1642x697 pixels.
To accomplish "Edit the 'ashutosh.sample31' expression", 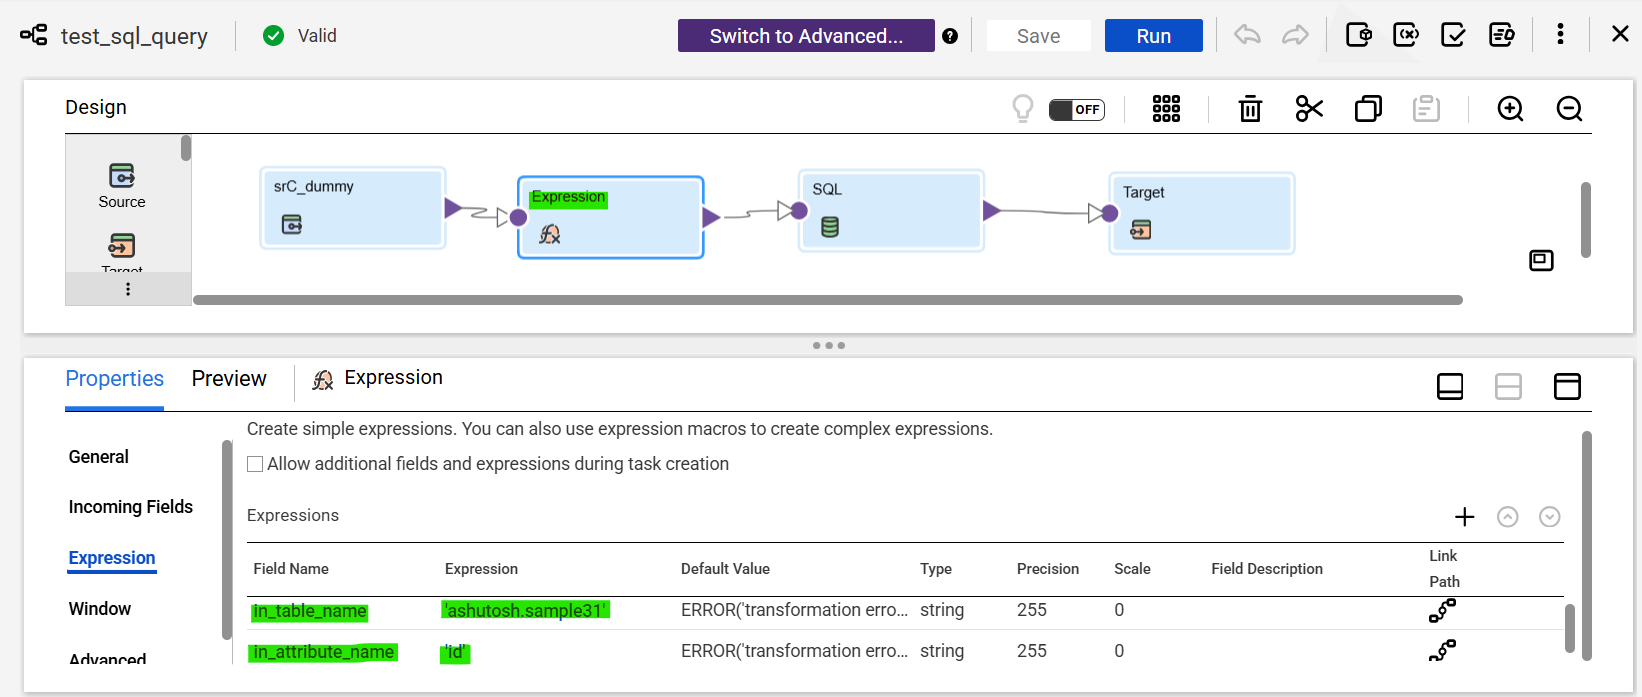I will point(525,610).
